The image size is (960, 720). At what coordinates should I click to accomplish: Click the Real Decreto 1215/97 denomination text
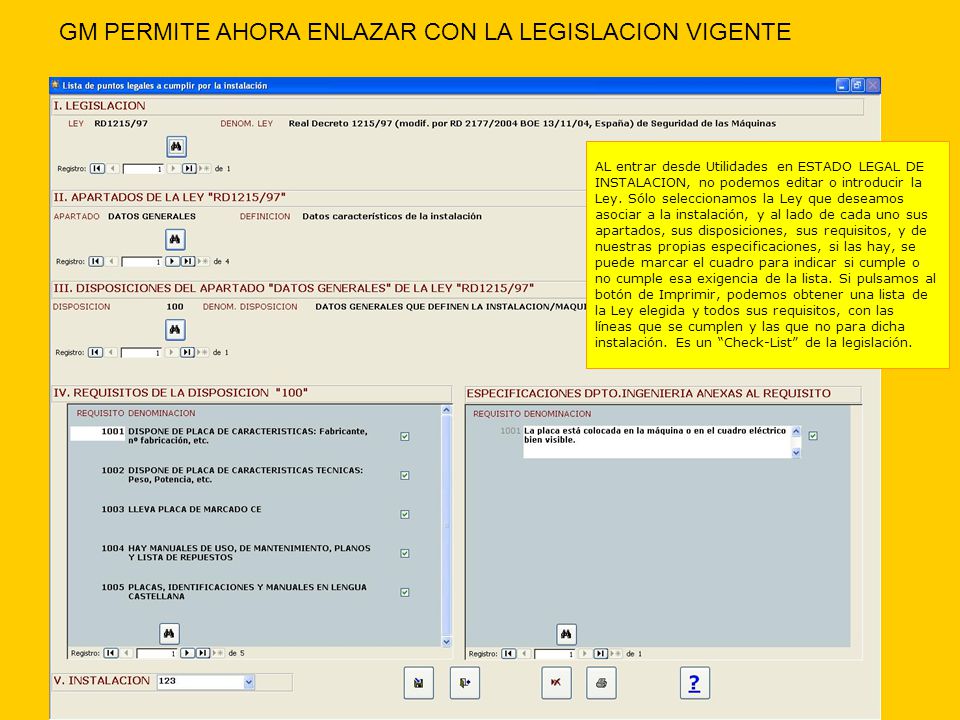[x=532, y=124]
